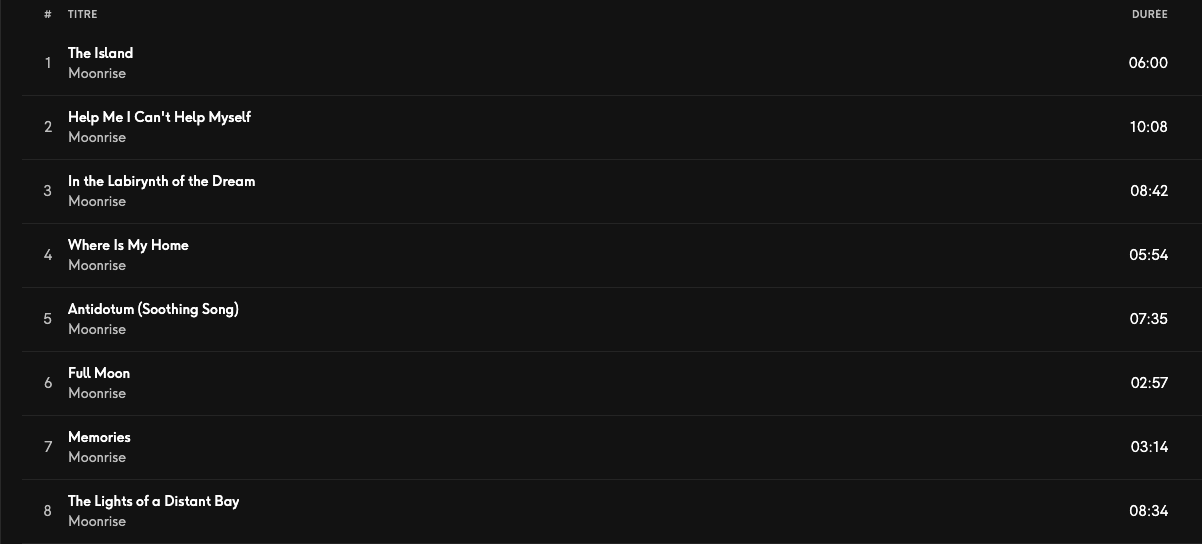1202x544 pixels.
Task: Play the track The Island
Action: pyautogui.click(x=100, y=53)
